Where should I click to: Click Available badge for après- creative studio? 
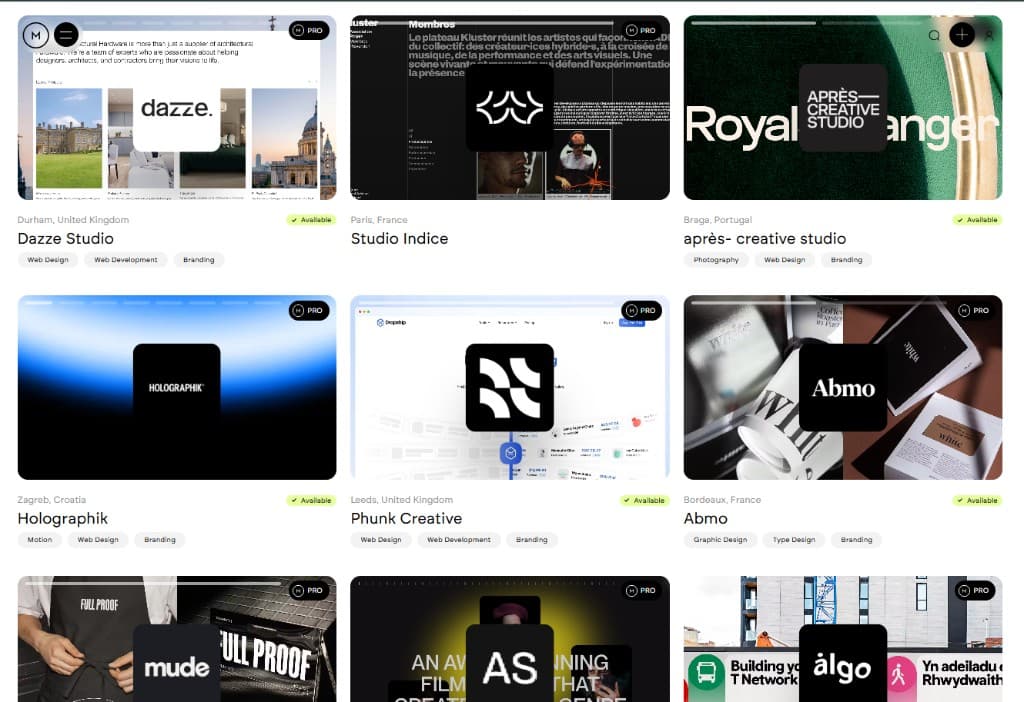point(977,220)
